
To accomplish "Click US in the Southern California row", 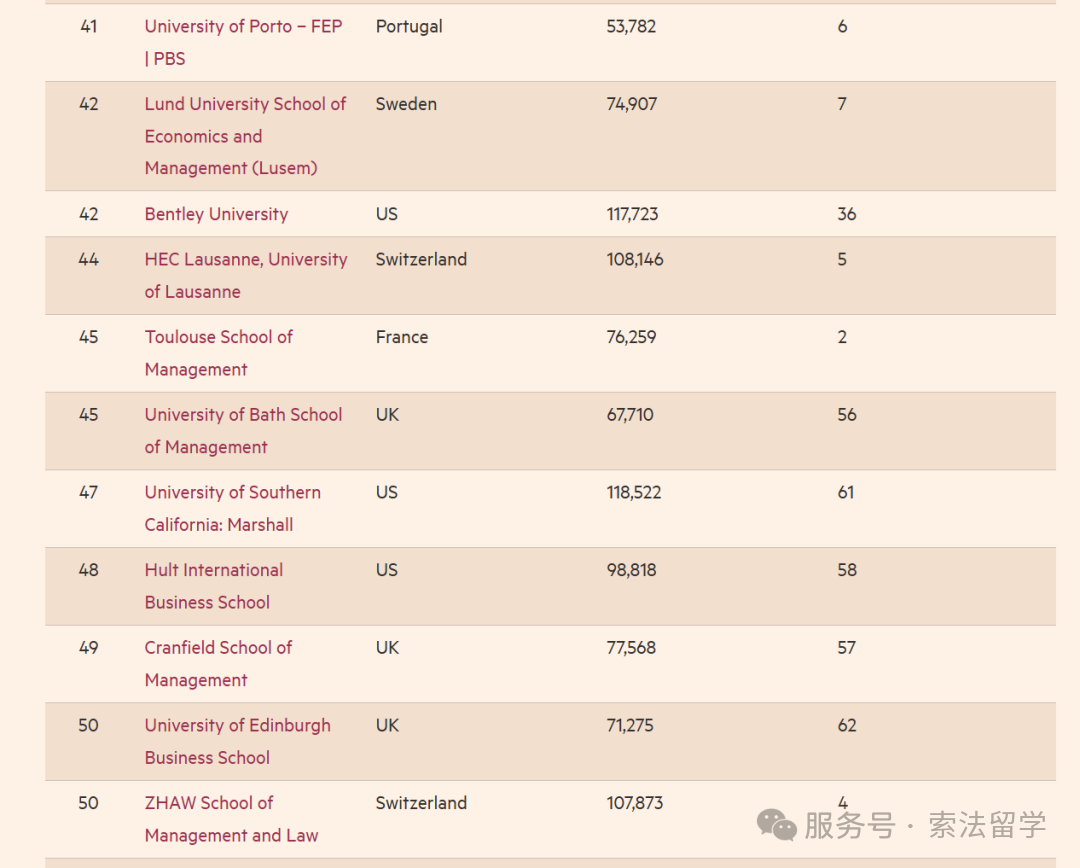I will [x=386, y=493].
